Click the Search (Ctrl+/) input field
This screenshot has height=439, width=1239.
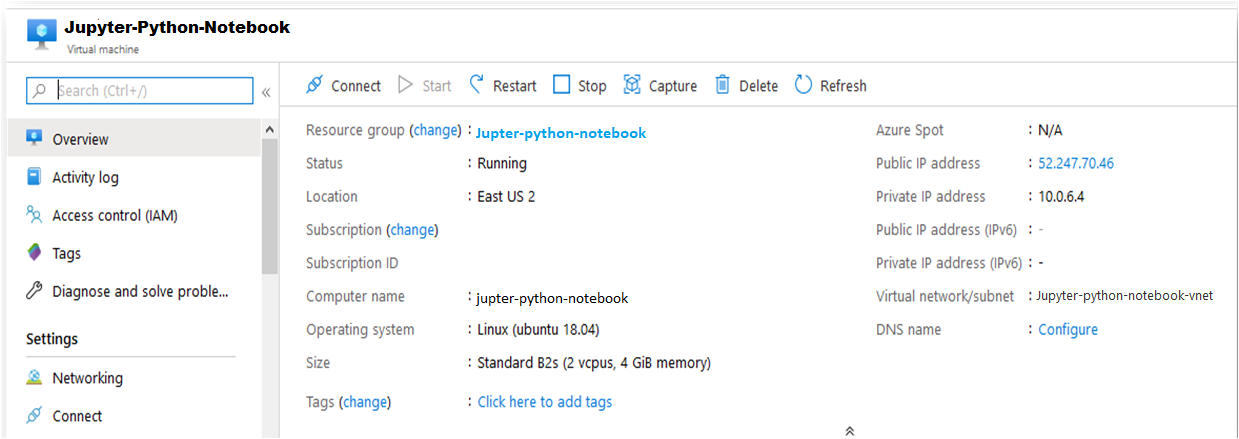(140, 91)
